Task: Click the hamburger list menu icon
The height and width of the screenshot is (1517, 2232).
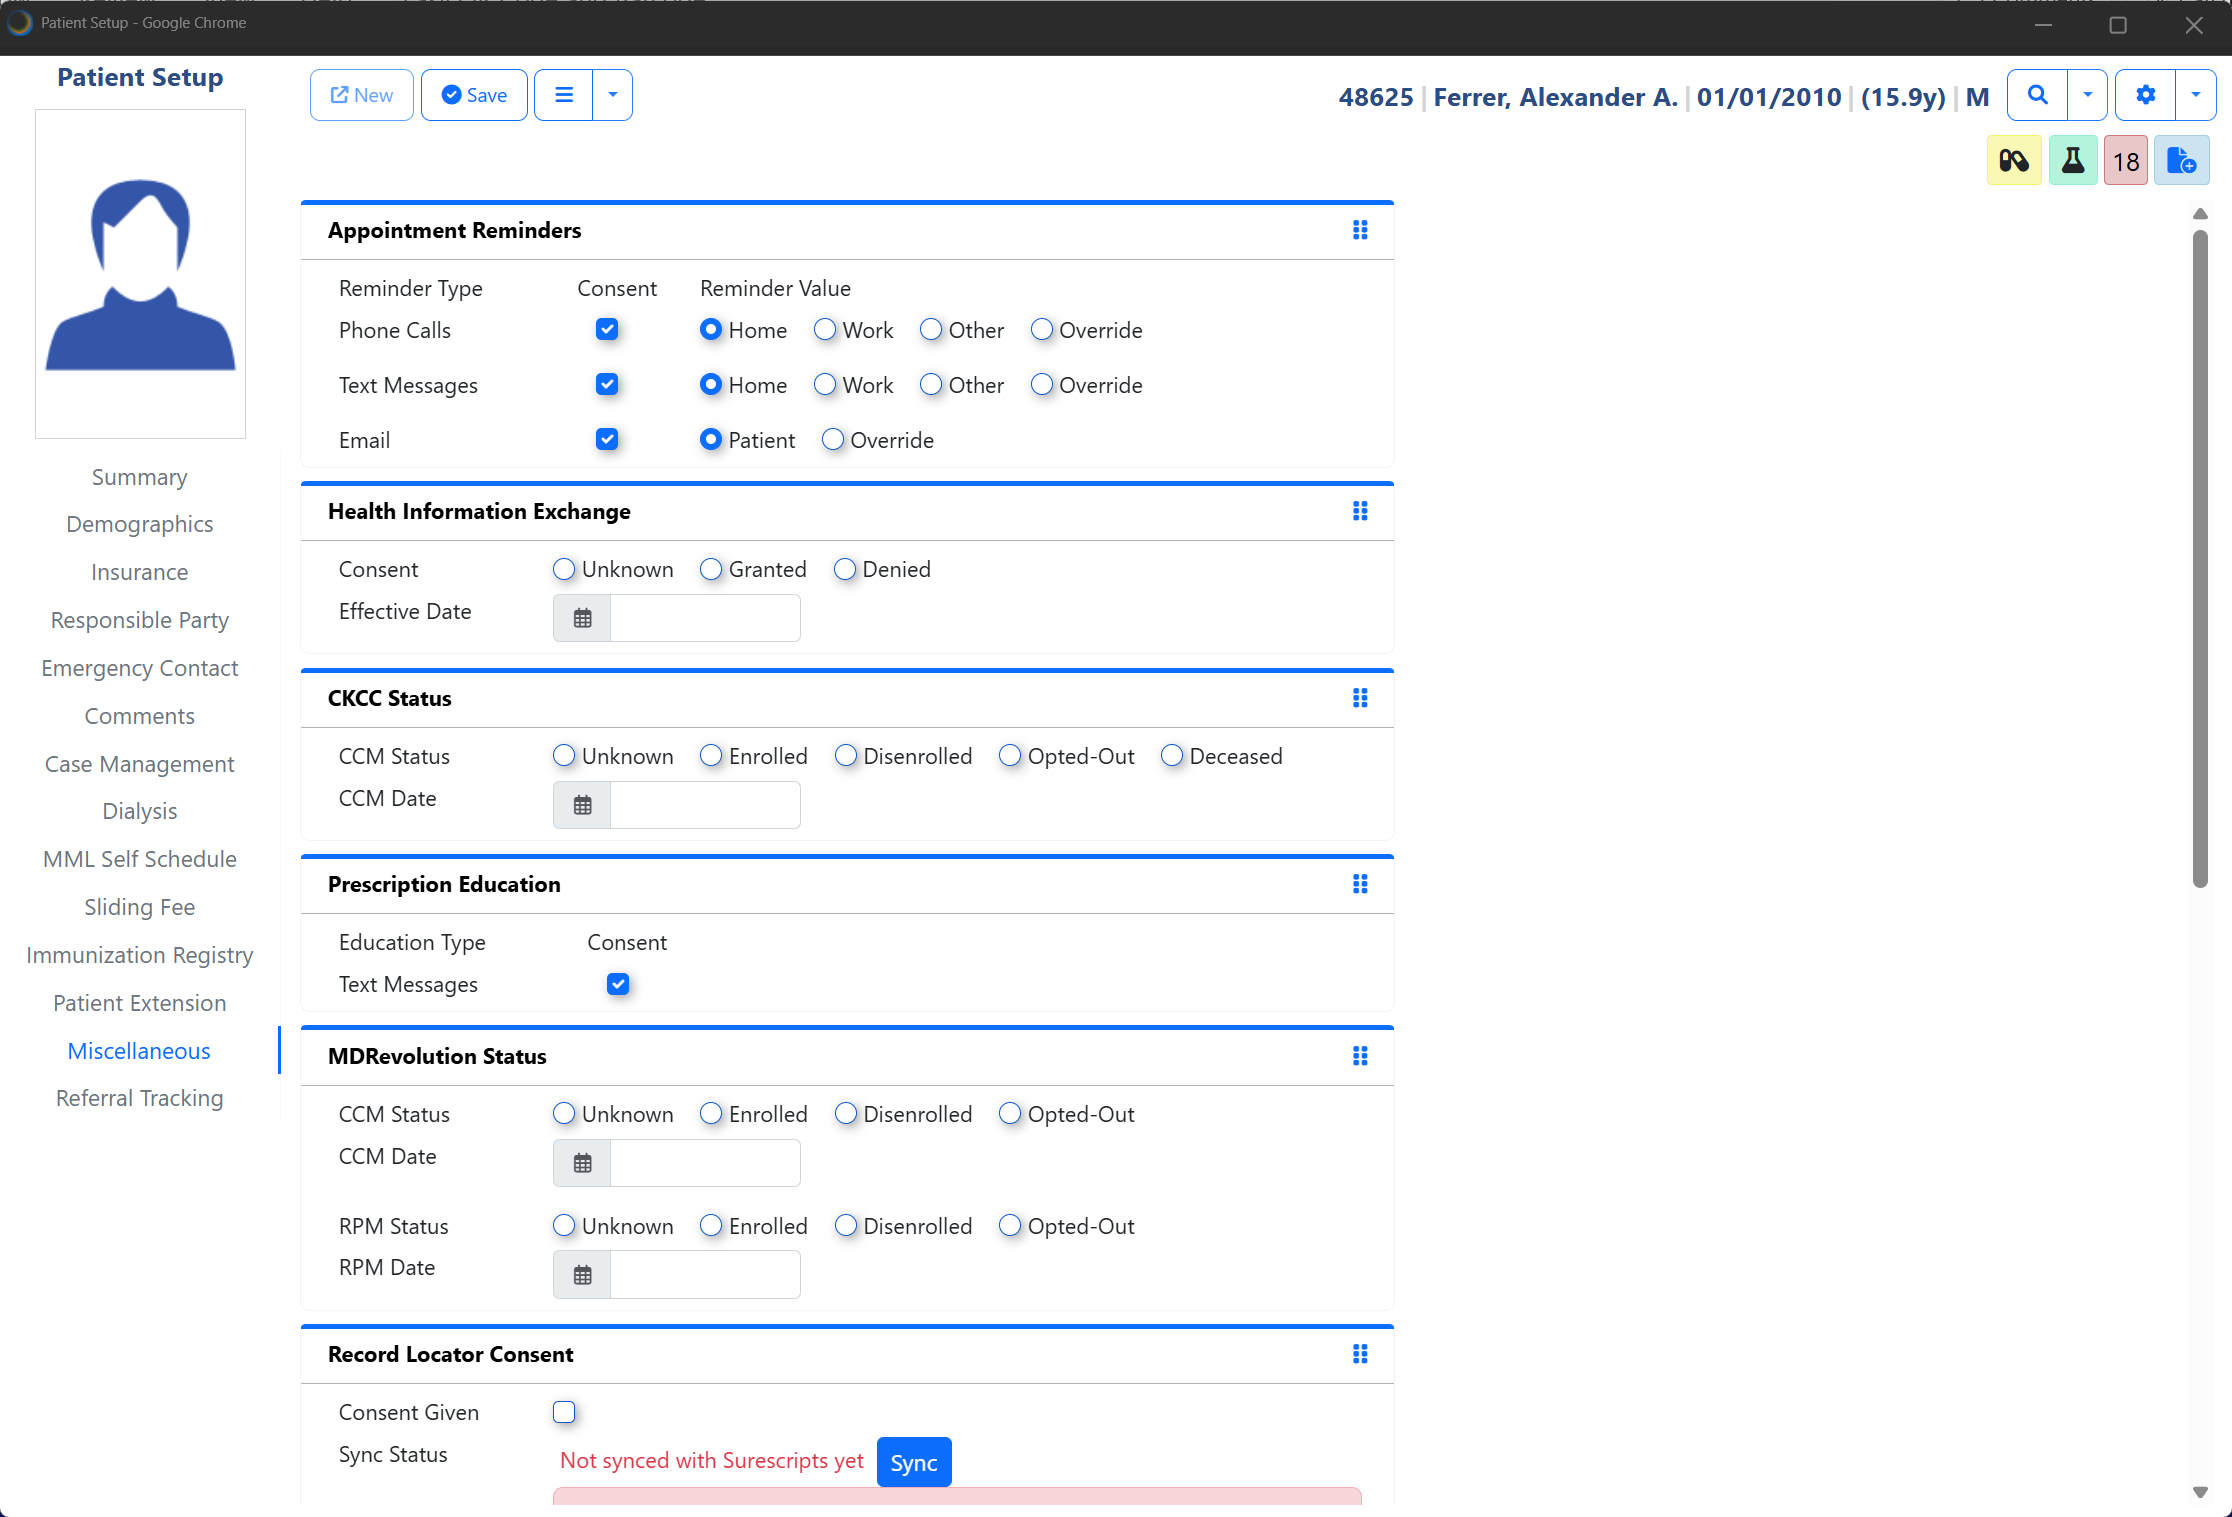Action: (564, 95)
